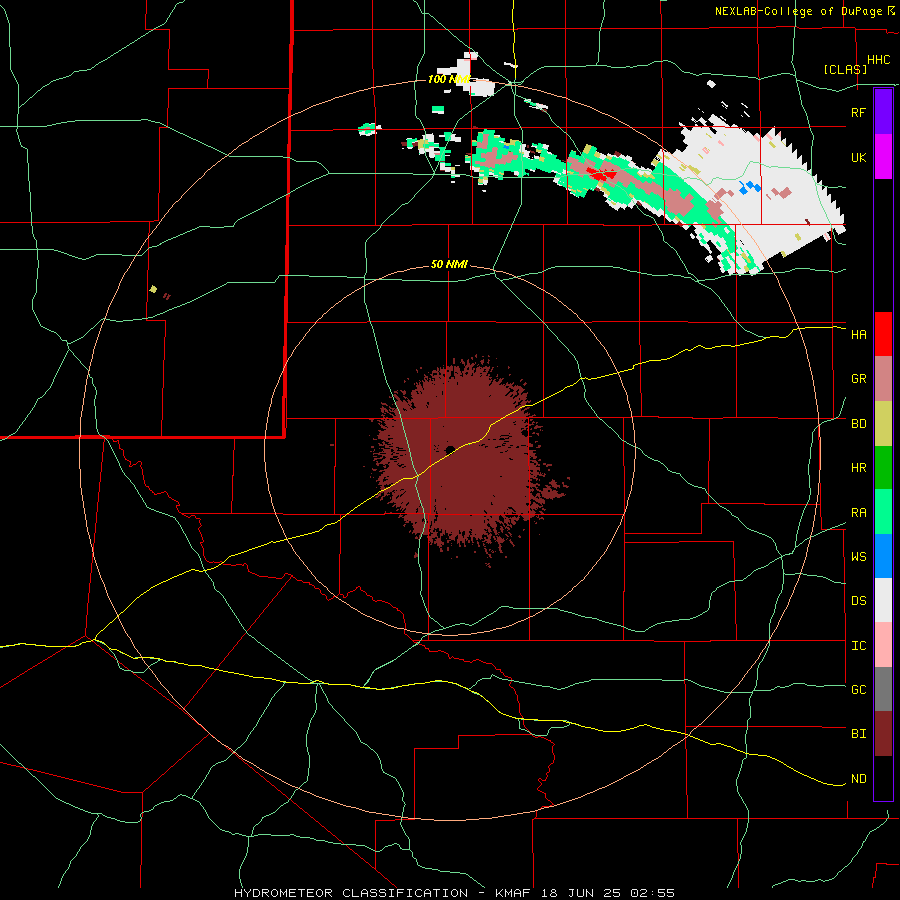Click the '50 NMI' range ring label

[449, 264]
